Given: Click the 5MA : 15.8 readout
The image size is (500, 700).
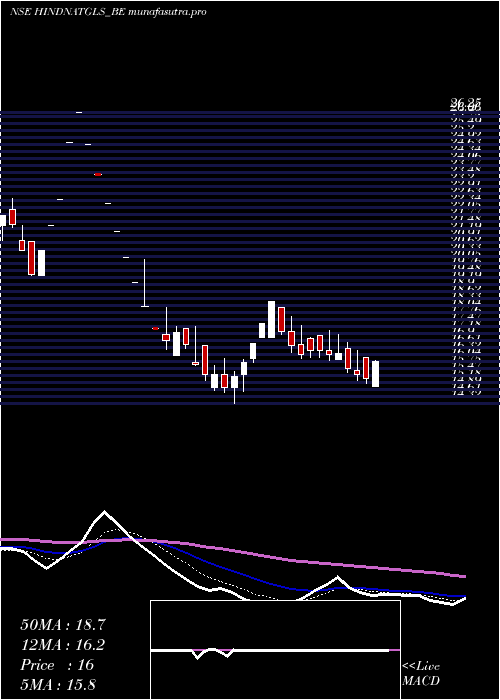Looking at the screenshot, I should [x=58, y=685].
